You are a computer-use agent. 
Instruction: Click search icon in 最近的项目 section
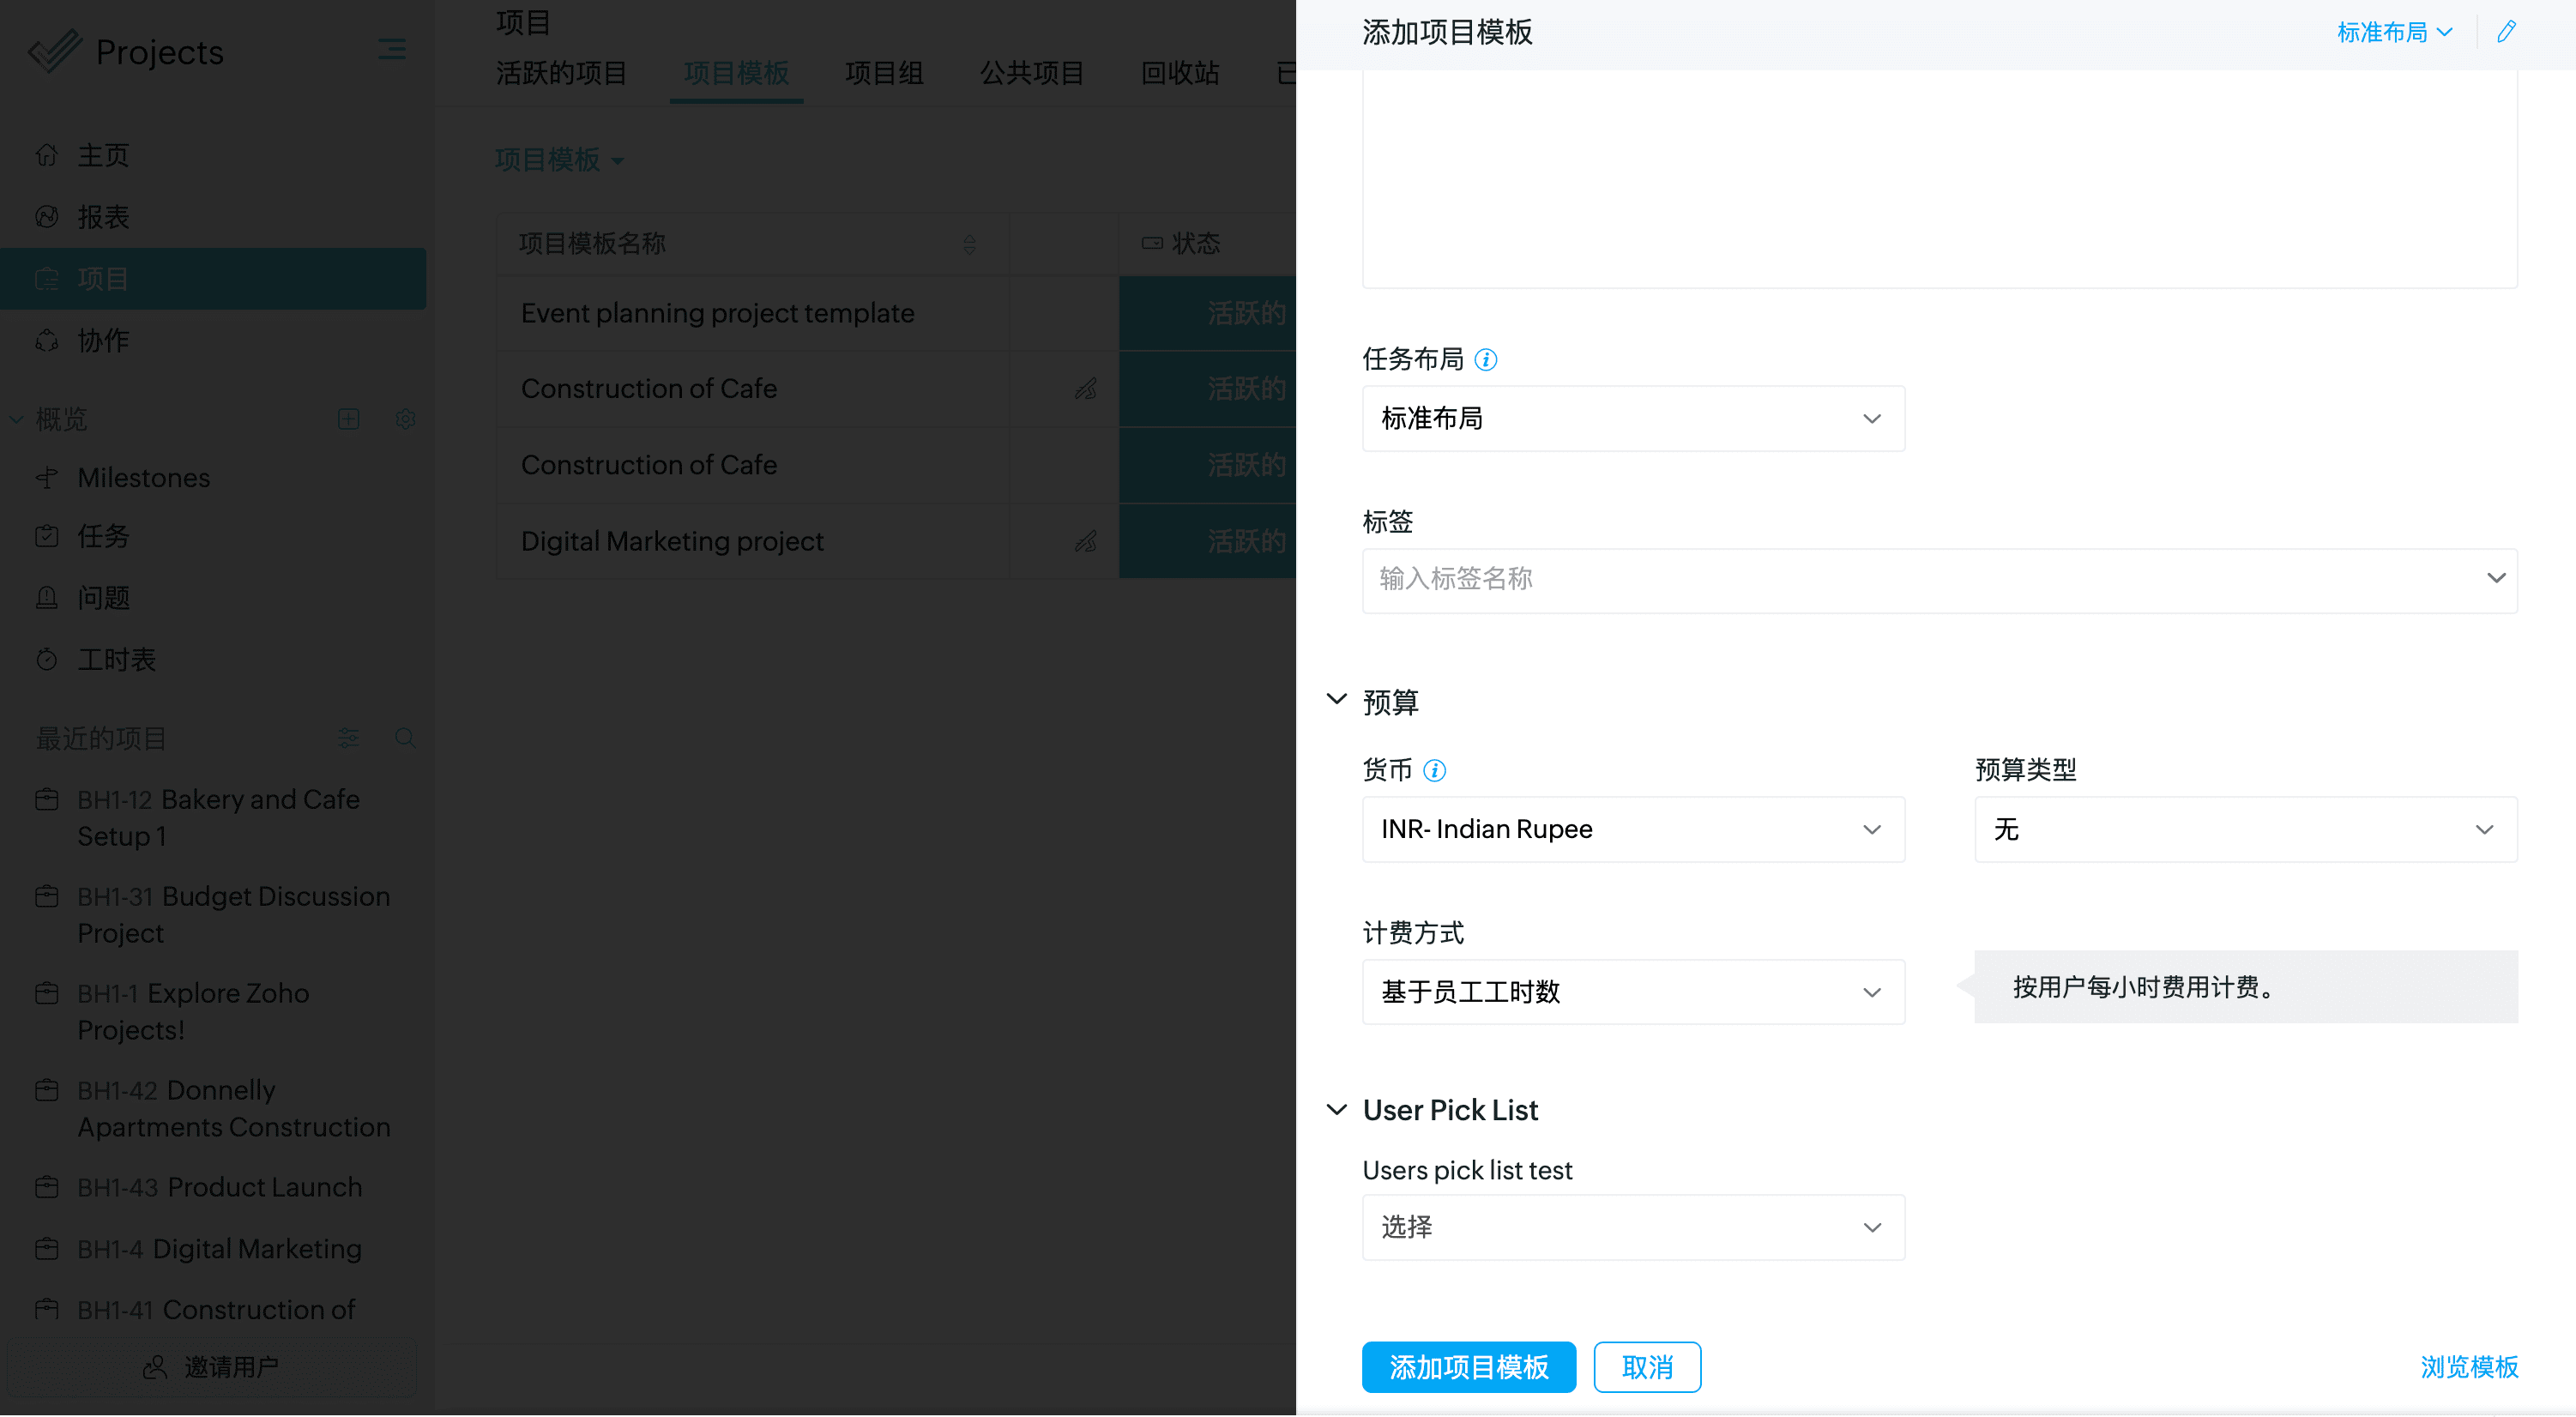pyautogui.click(x=405, y=739)
